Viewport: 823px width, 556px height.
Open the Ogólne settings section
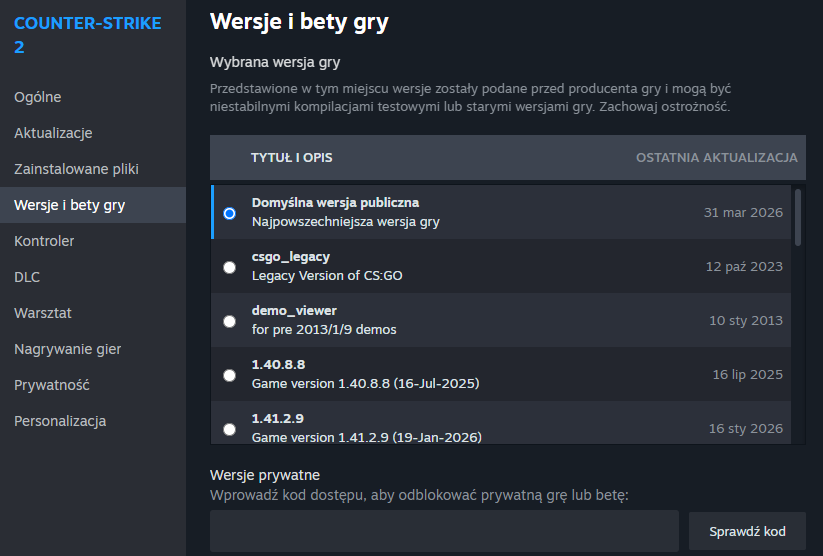pyautogui.click(x=38, y=97)
